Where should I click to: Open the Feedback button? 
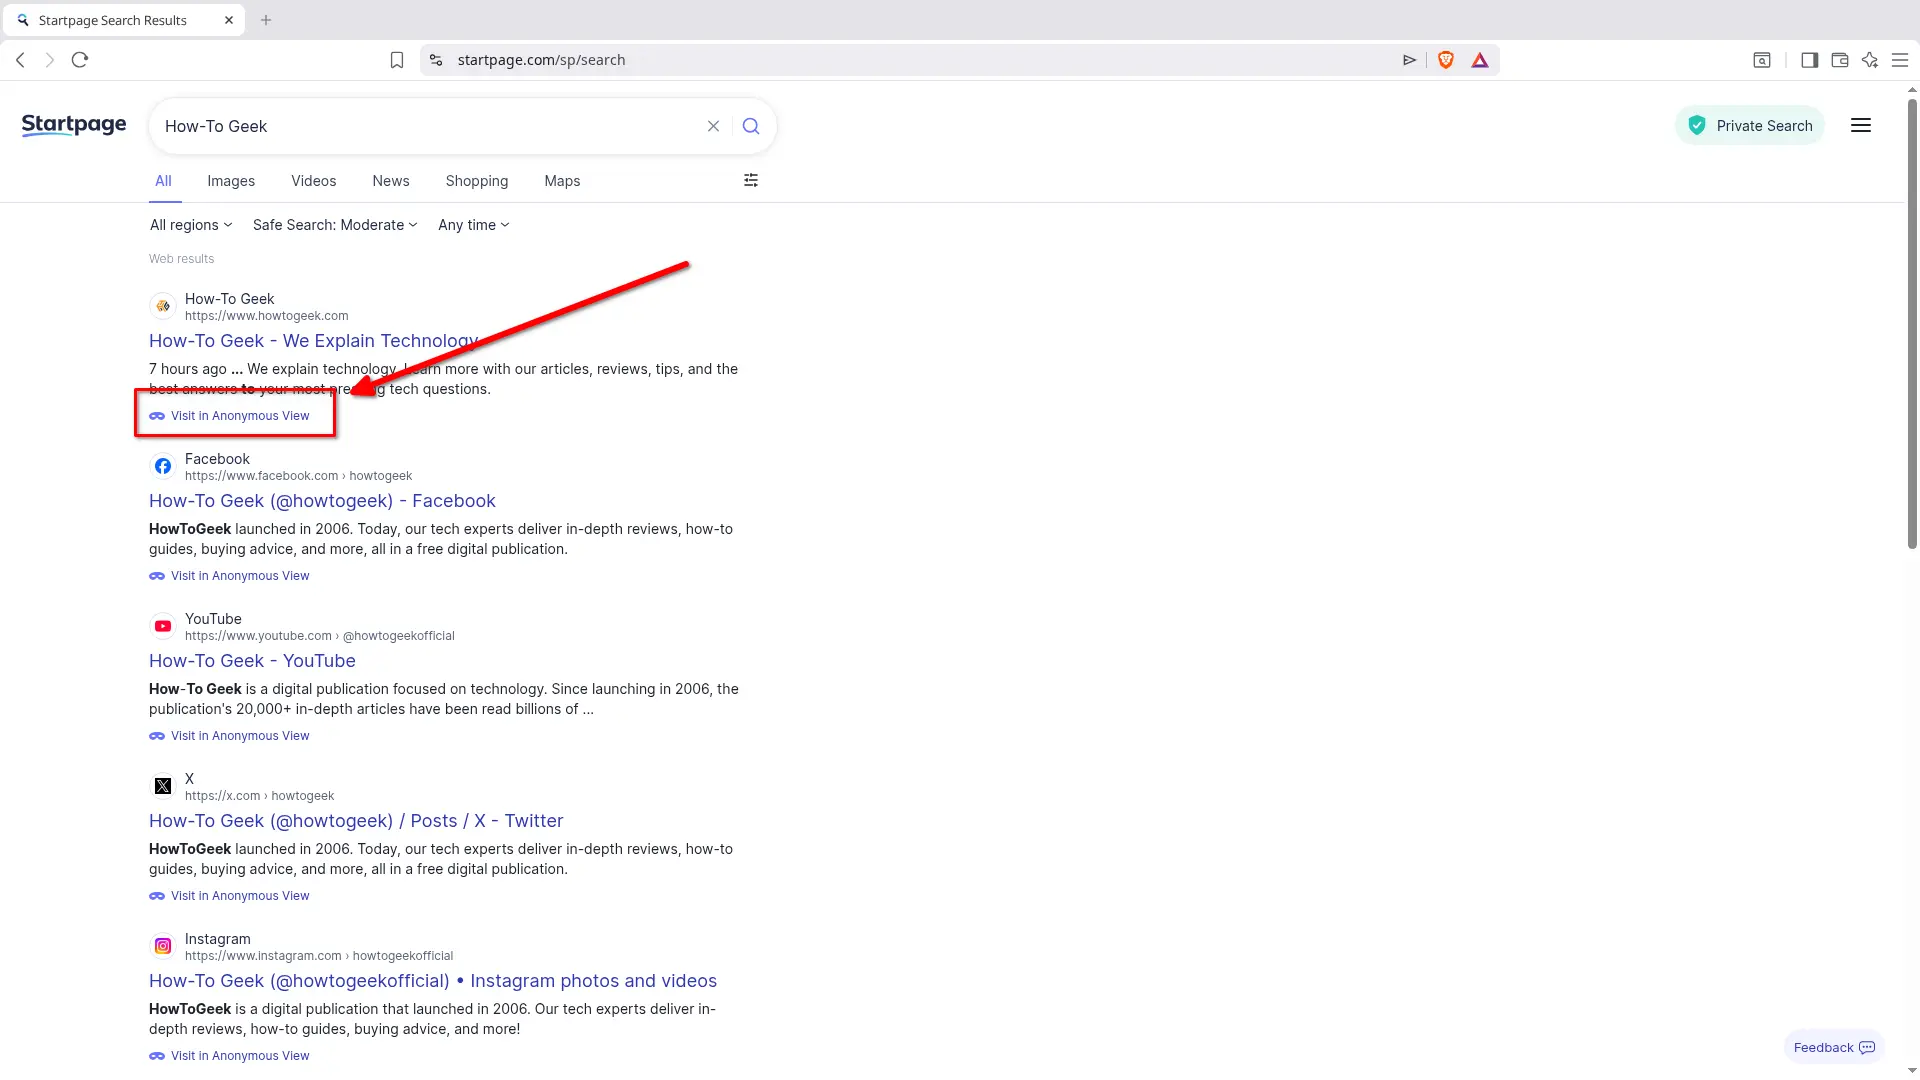pos(1834,1047)
